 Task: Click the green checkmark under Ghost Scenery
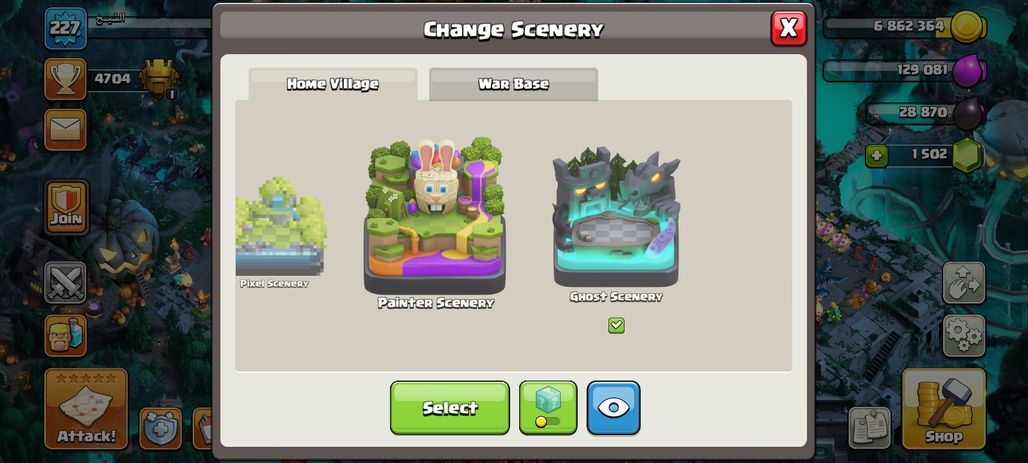tap(616, 325)
